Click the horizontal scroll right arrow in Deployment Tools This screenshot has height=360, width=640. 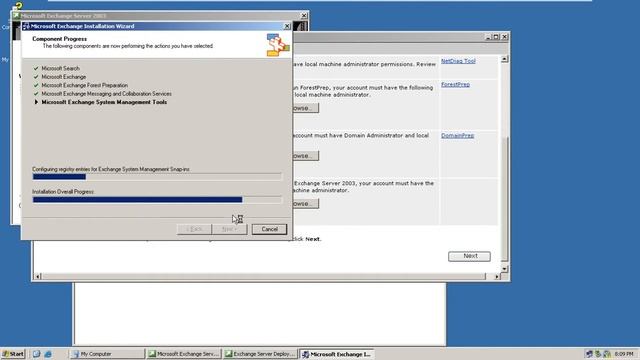(497, 276)
